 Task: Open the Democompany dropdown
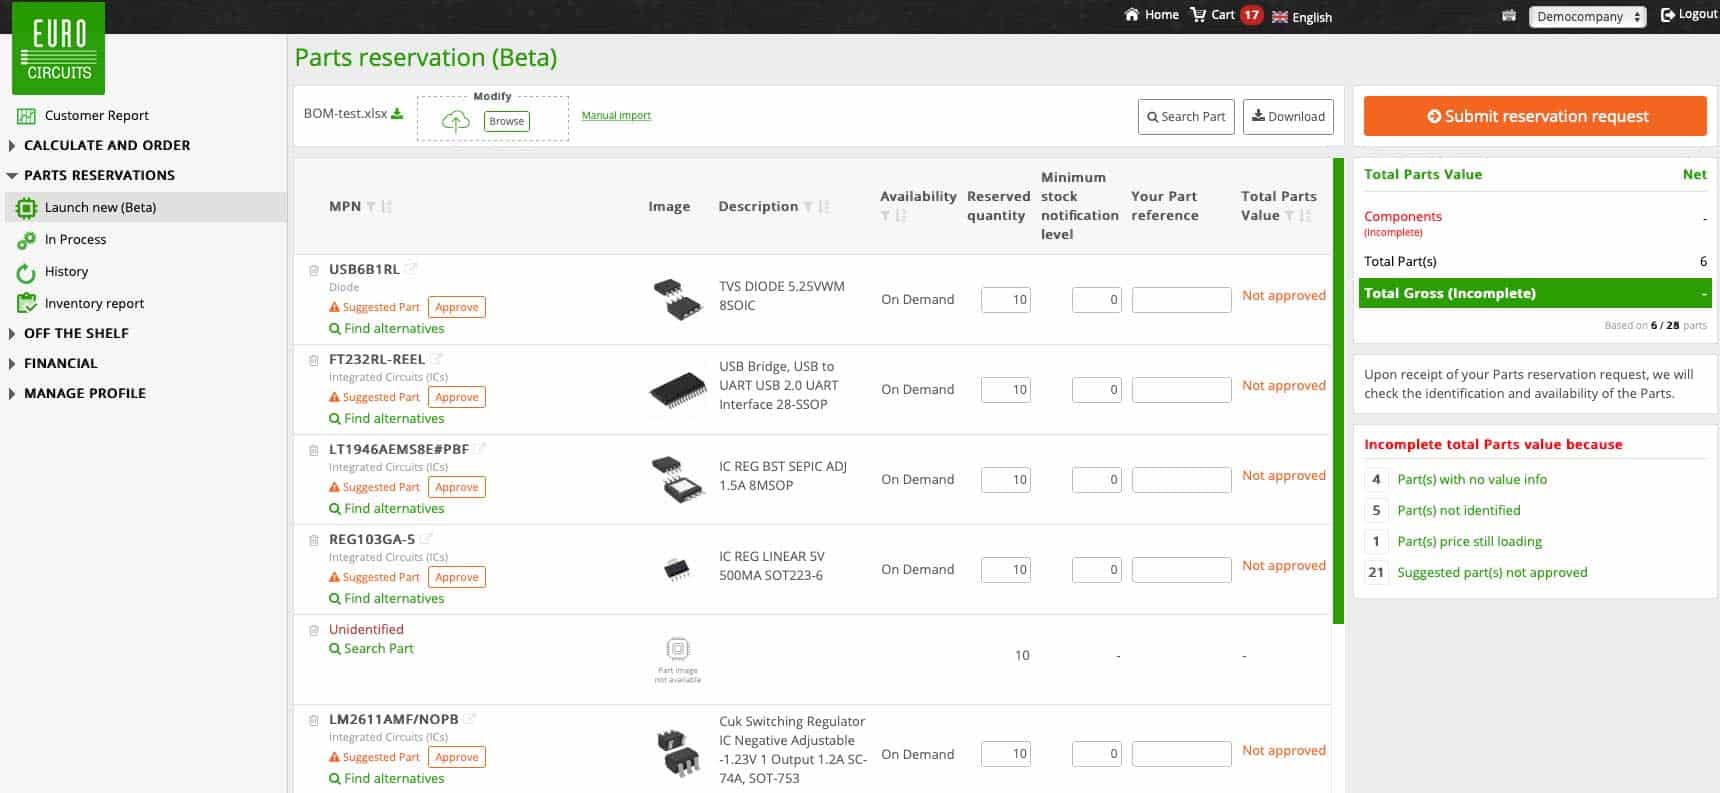1587,17
